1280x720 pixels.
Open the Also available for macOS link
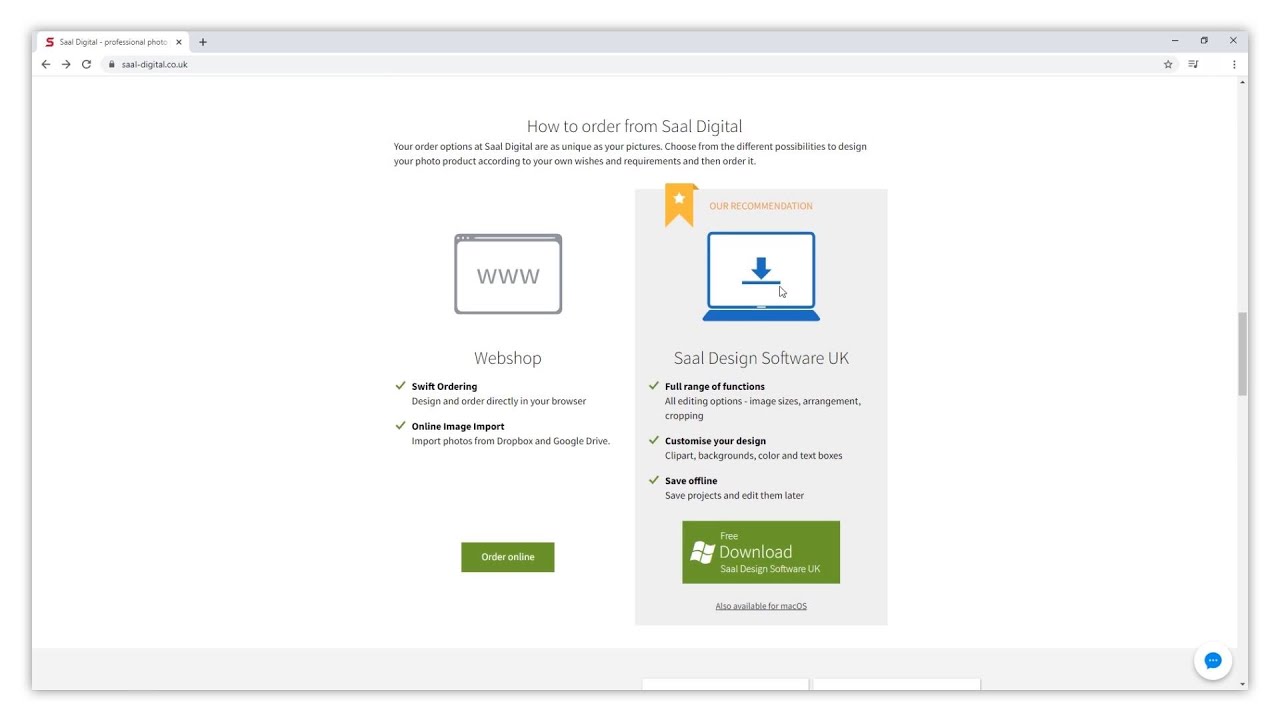click(761, 606)
